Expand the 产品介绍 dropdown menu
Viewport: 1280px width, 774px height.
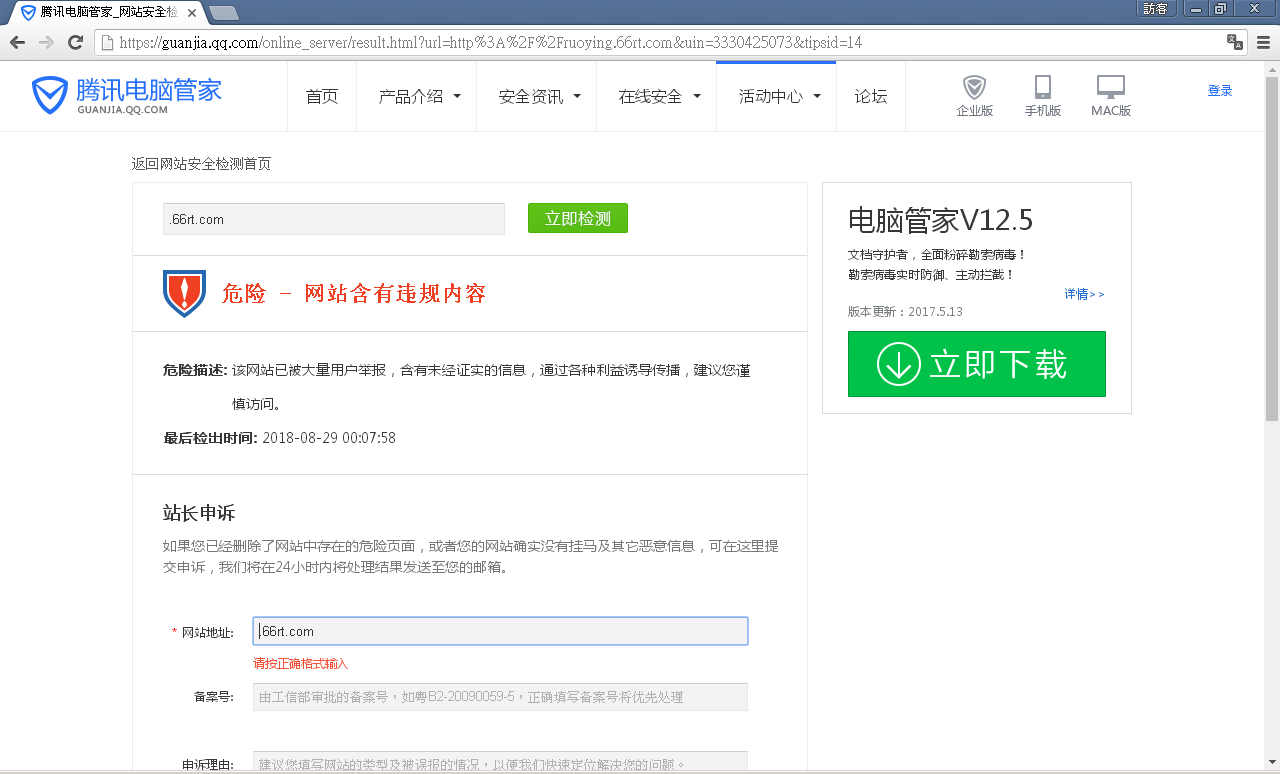(x=419, y=96)
